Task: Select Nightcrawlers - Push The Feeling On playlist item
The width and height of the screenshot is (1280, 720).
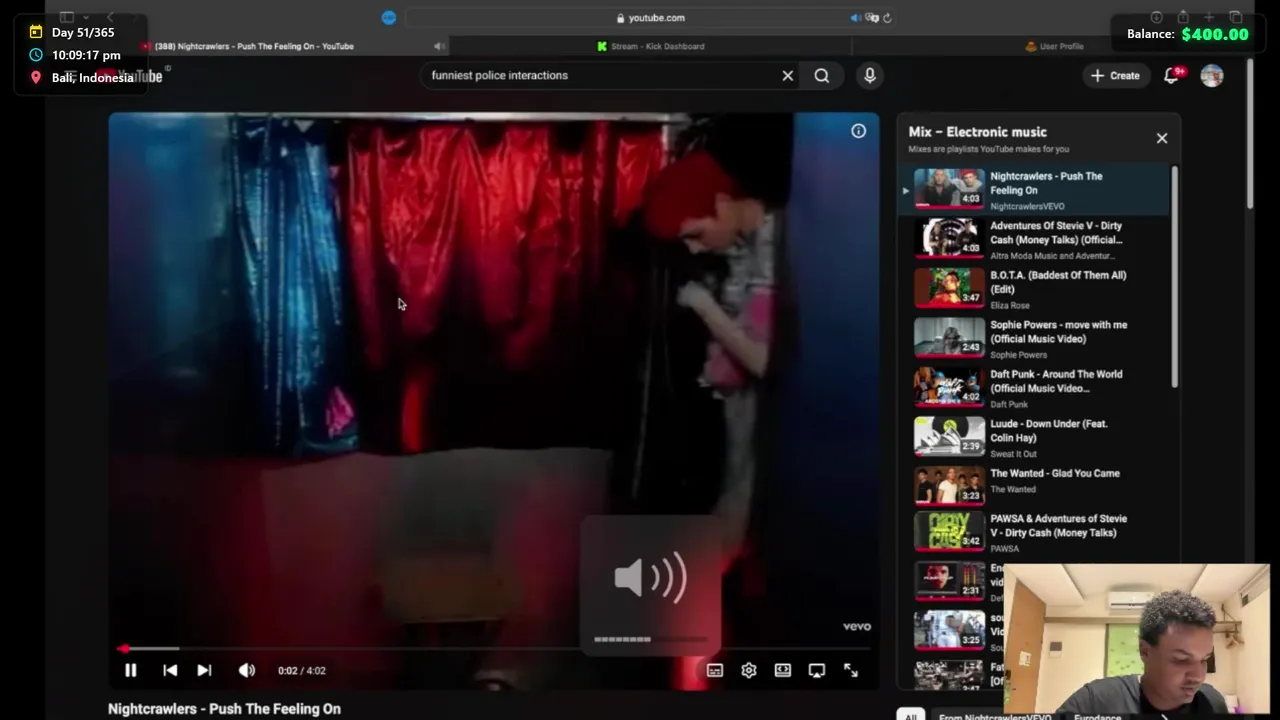Action: pos(1036,190)
